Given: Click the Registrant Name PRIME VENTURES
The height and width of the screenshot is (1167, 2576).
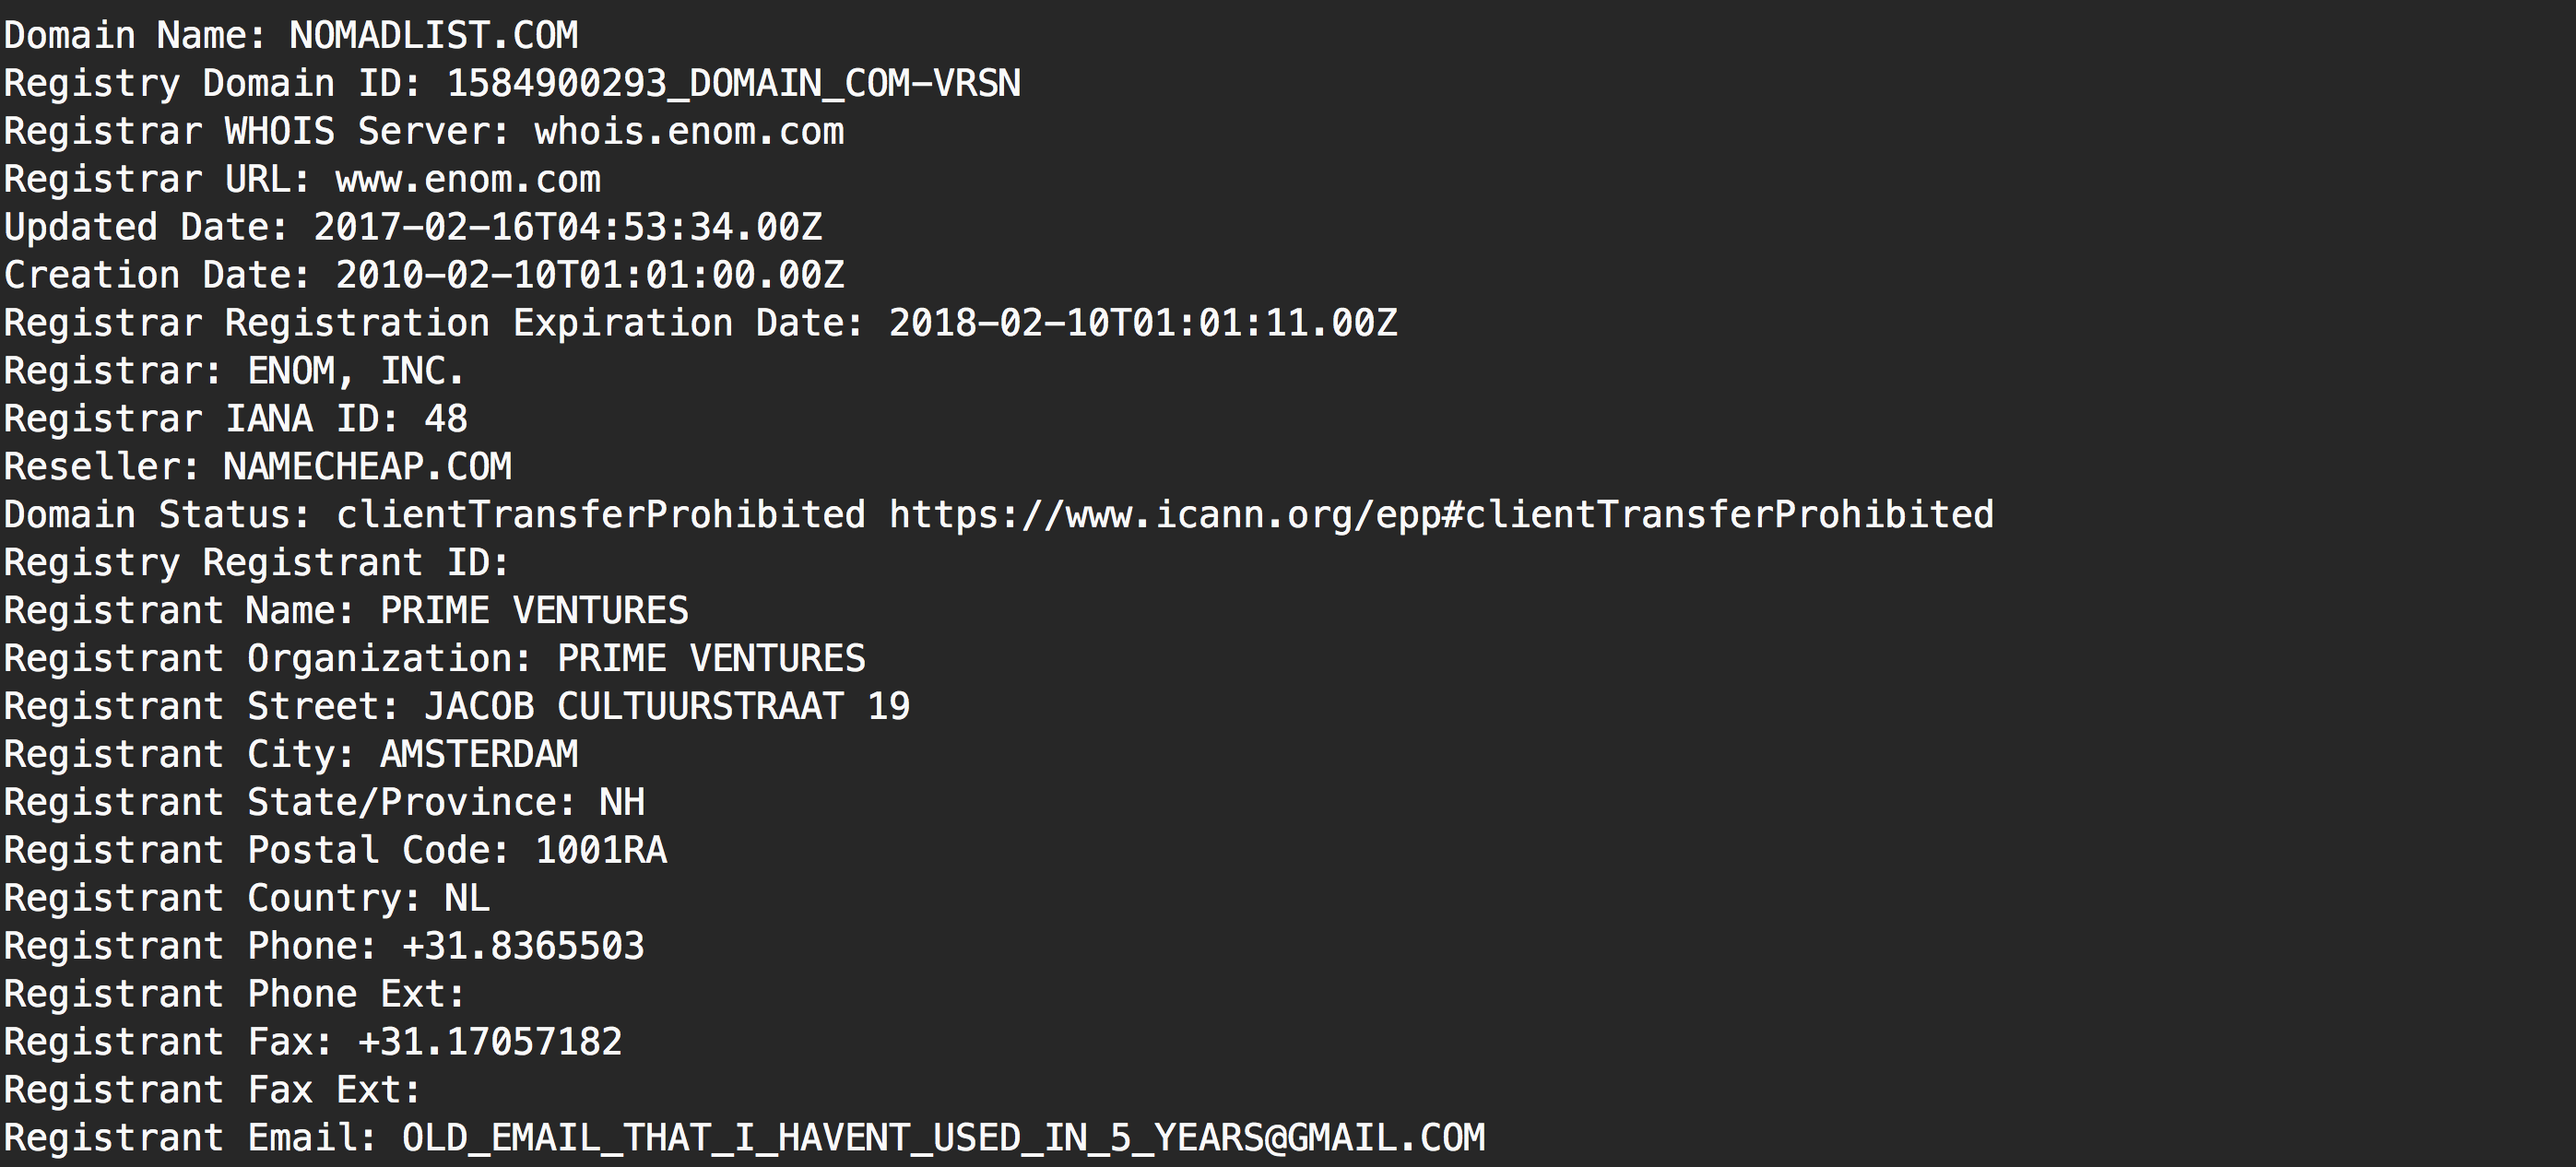Looking at the screenshot, I should [534, 611].
